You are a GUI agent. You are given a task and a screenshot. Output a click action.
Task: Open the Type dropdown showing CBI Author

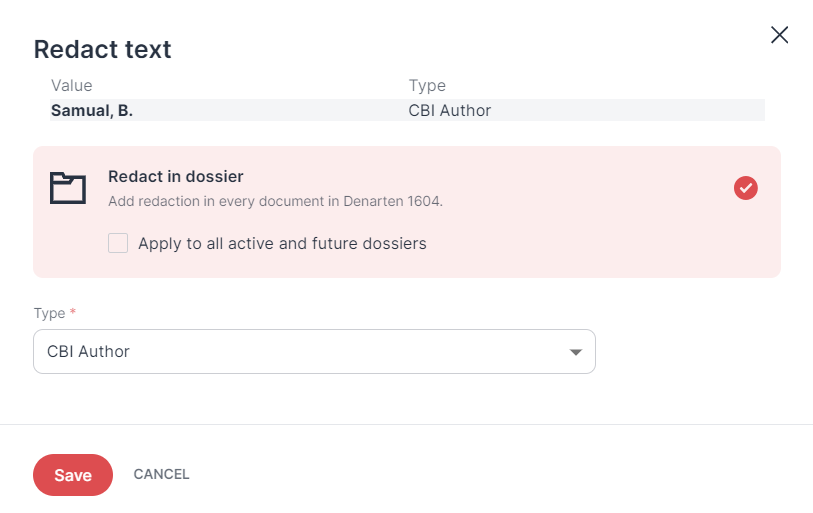(314, 351)
